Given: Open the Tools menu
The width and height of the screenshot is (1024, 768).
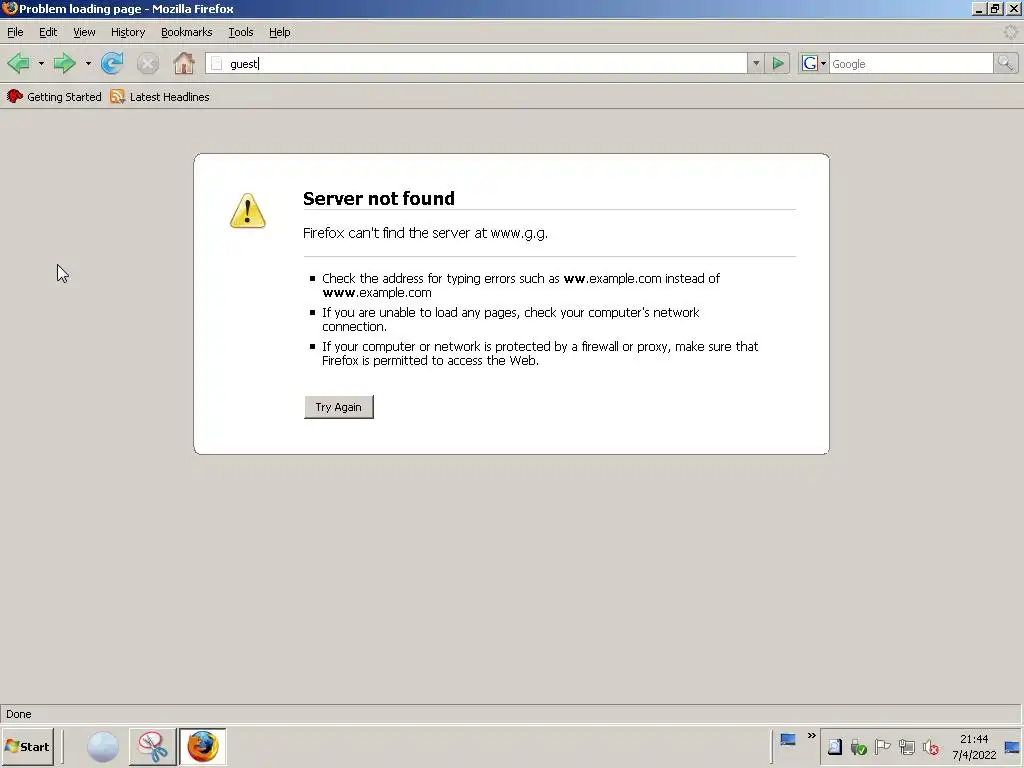Looking at the screenshot, I should (x=240, y=32).
